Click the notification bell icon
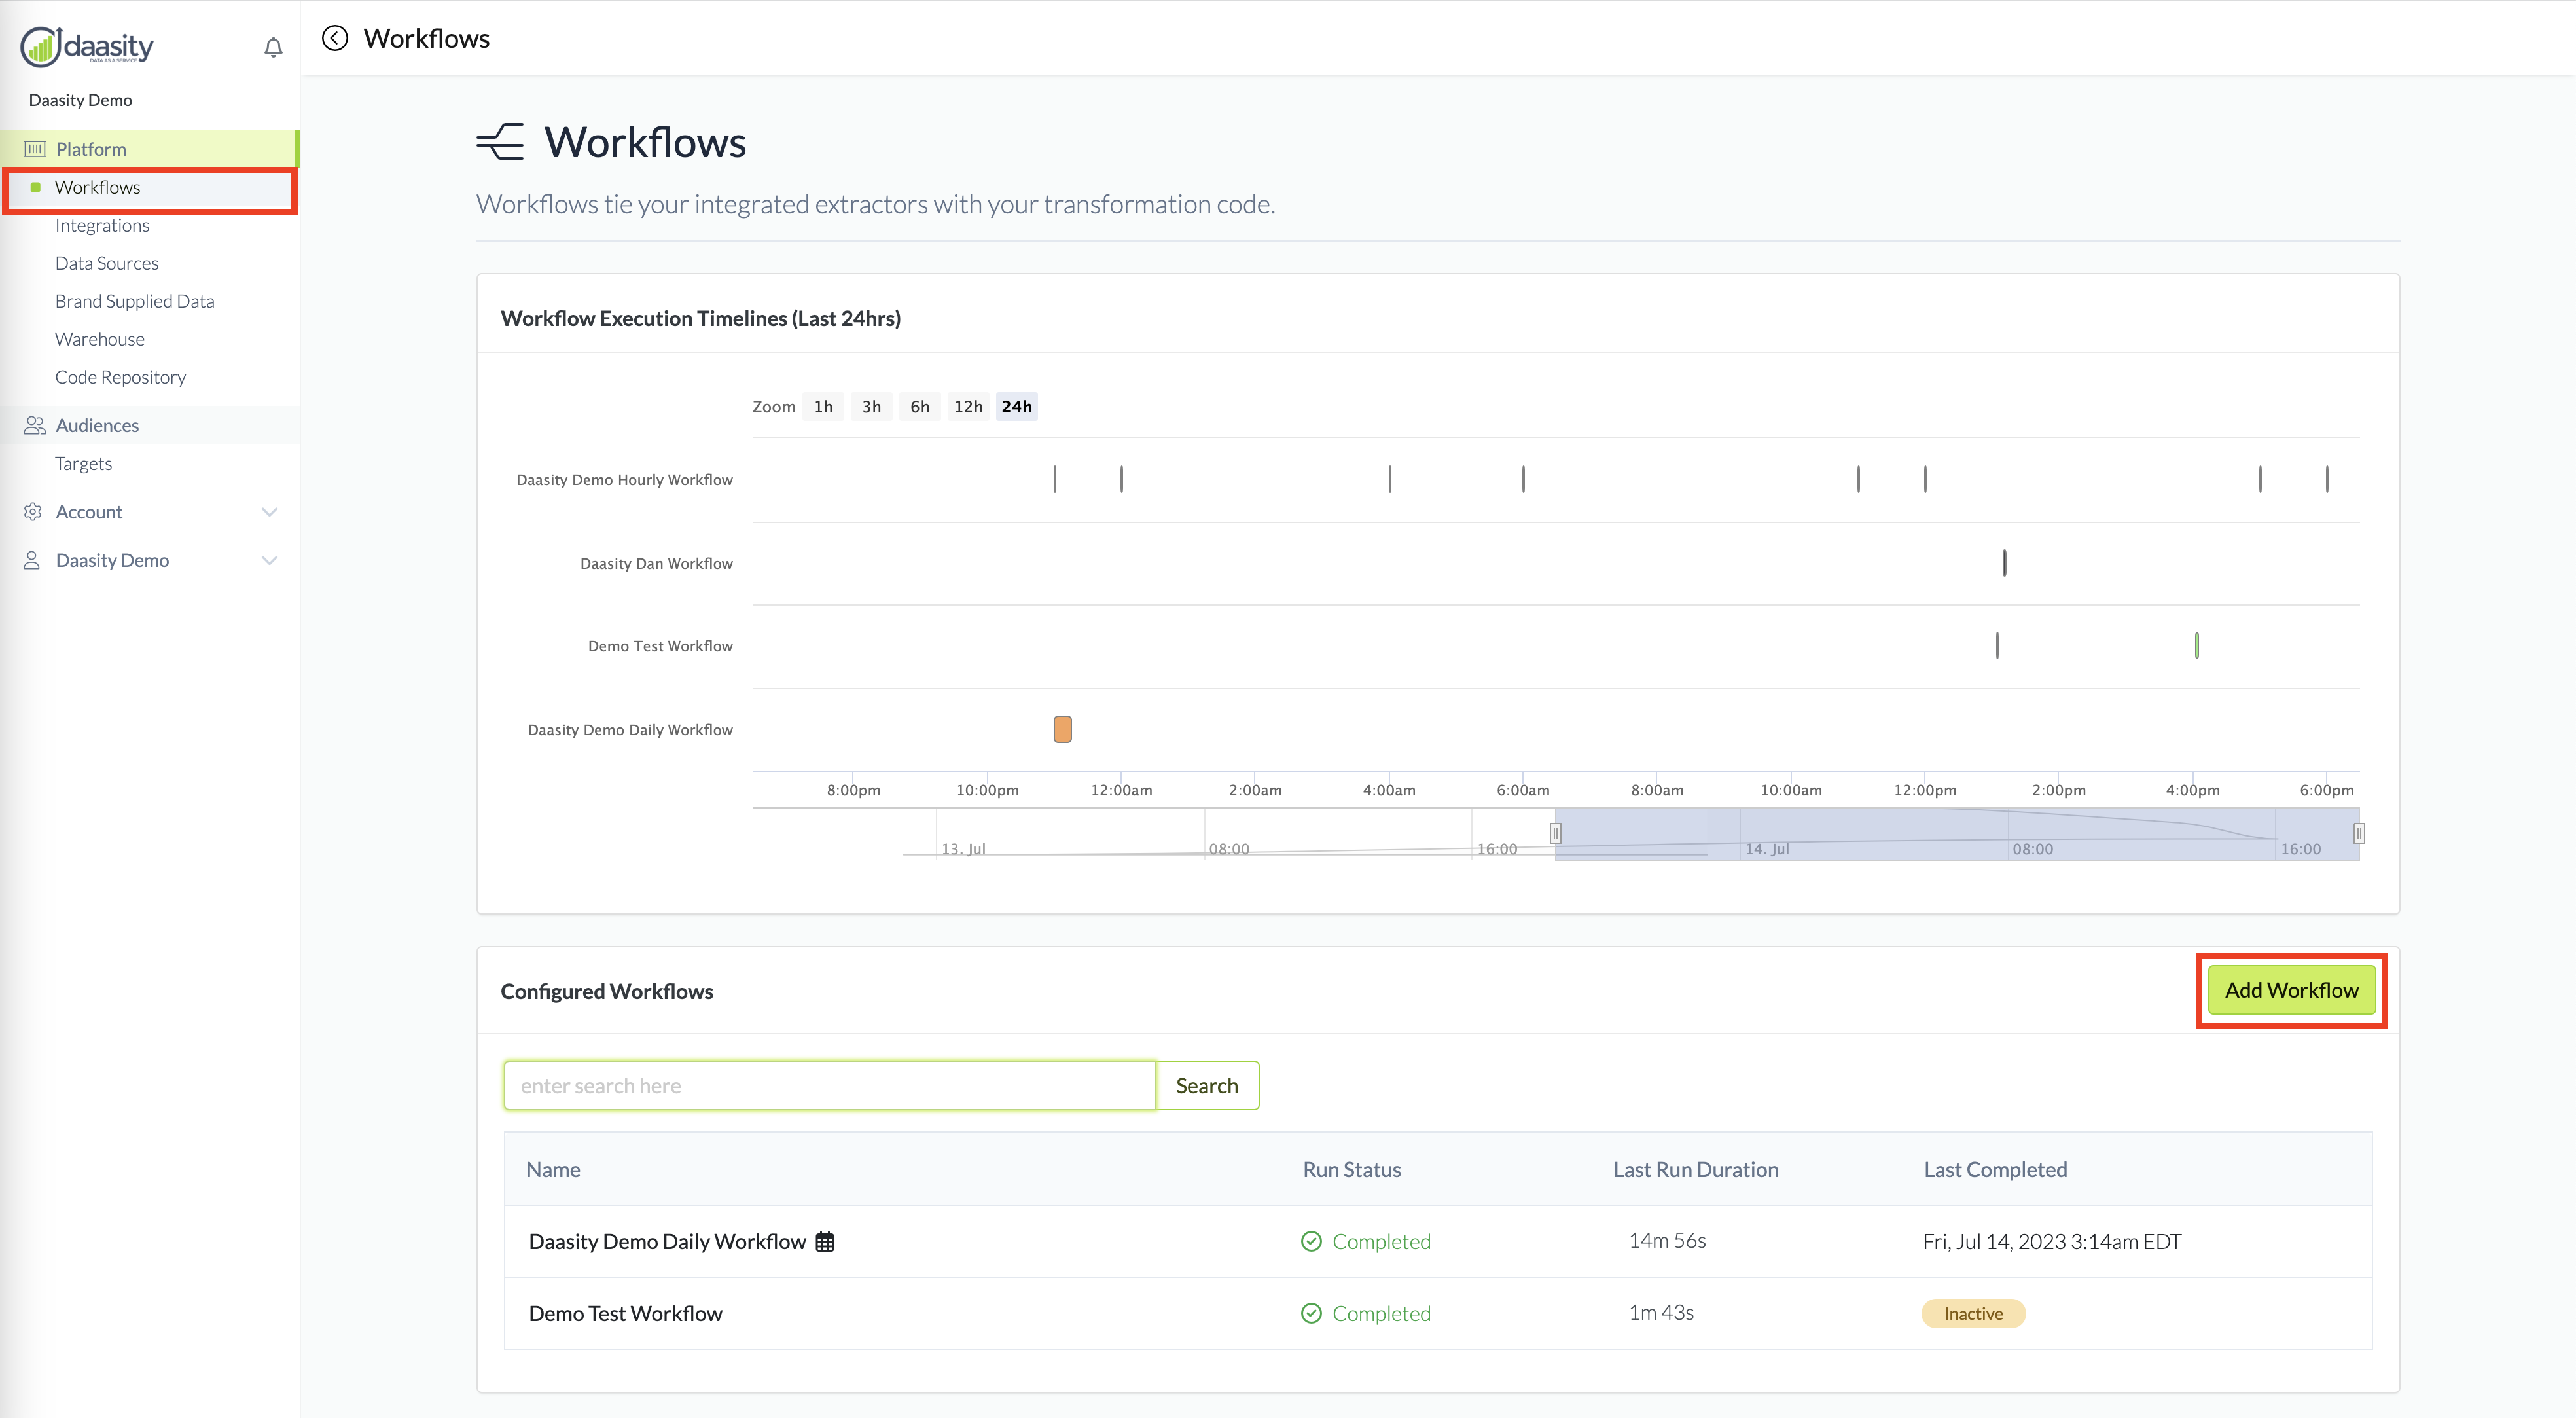Screen dimensions: 2576x1418 (x=273, y=47)
